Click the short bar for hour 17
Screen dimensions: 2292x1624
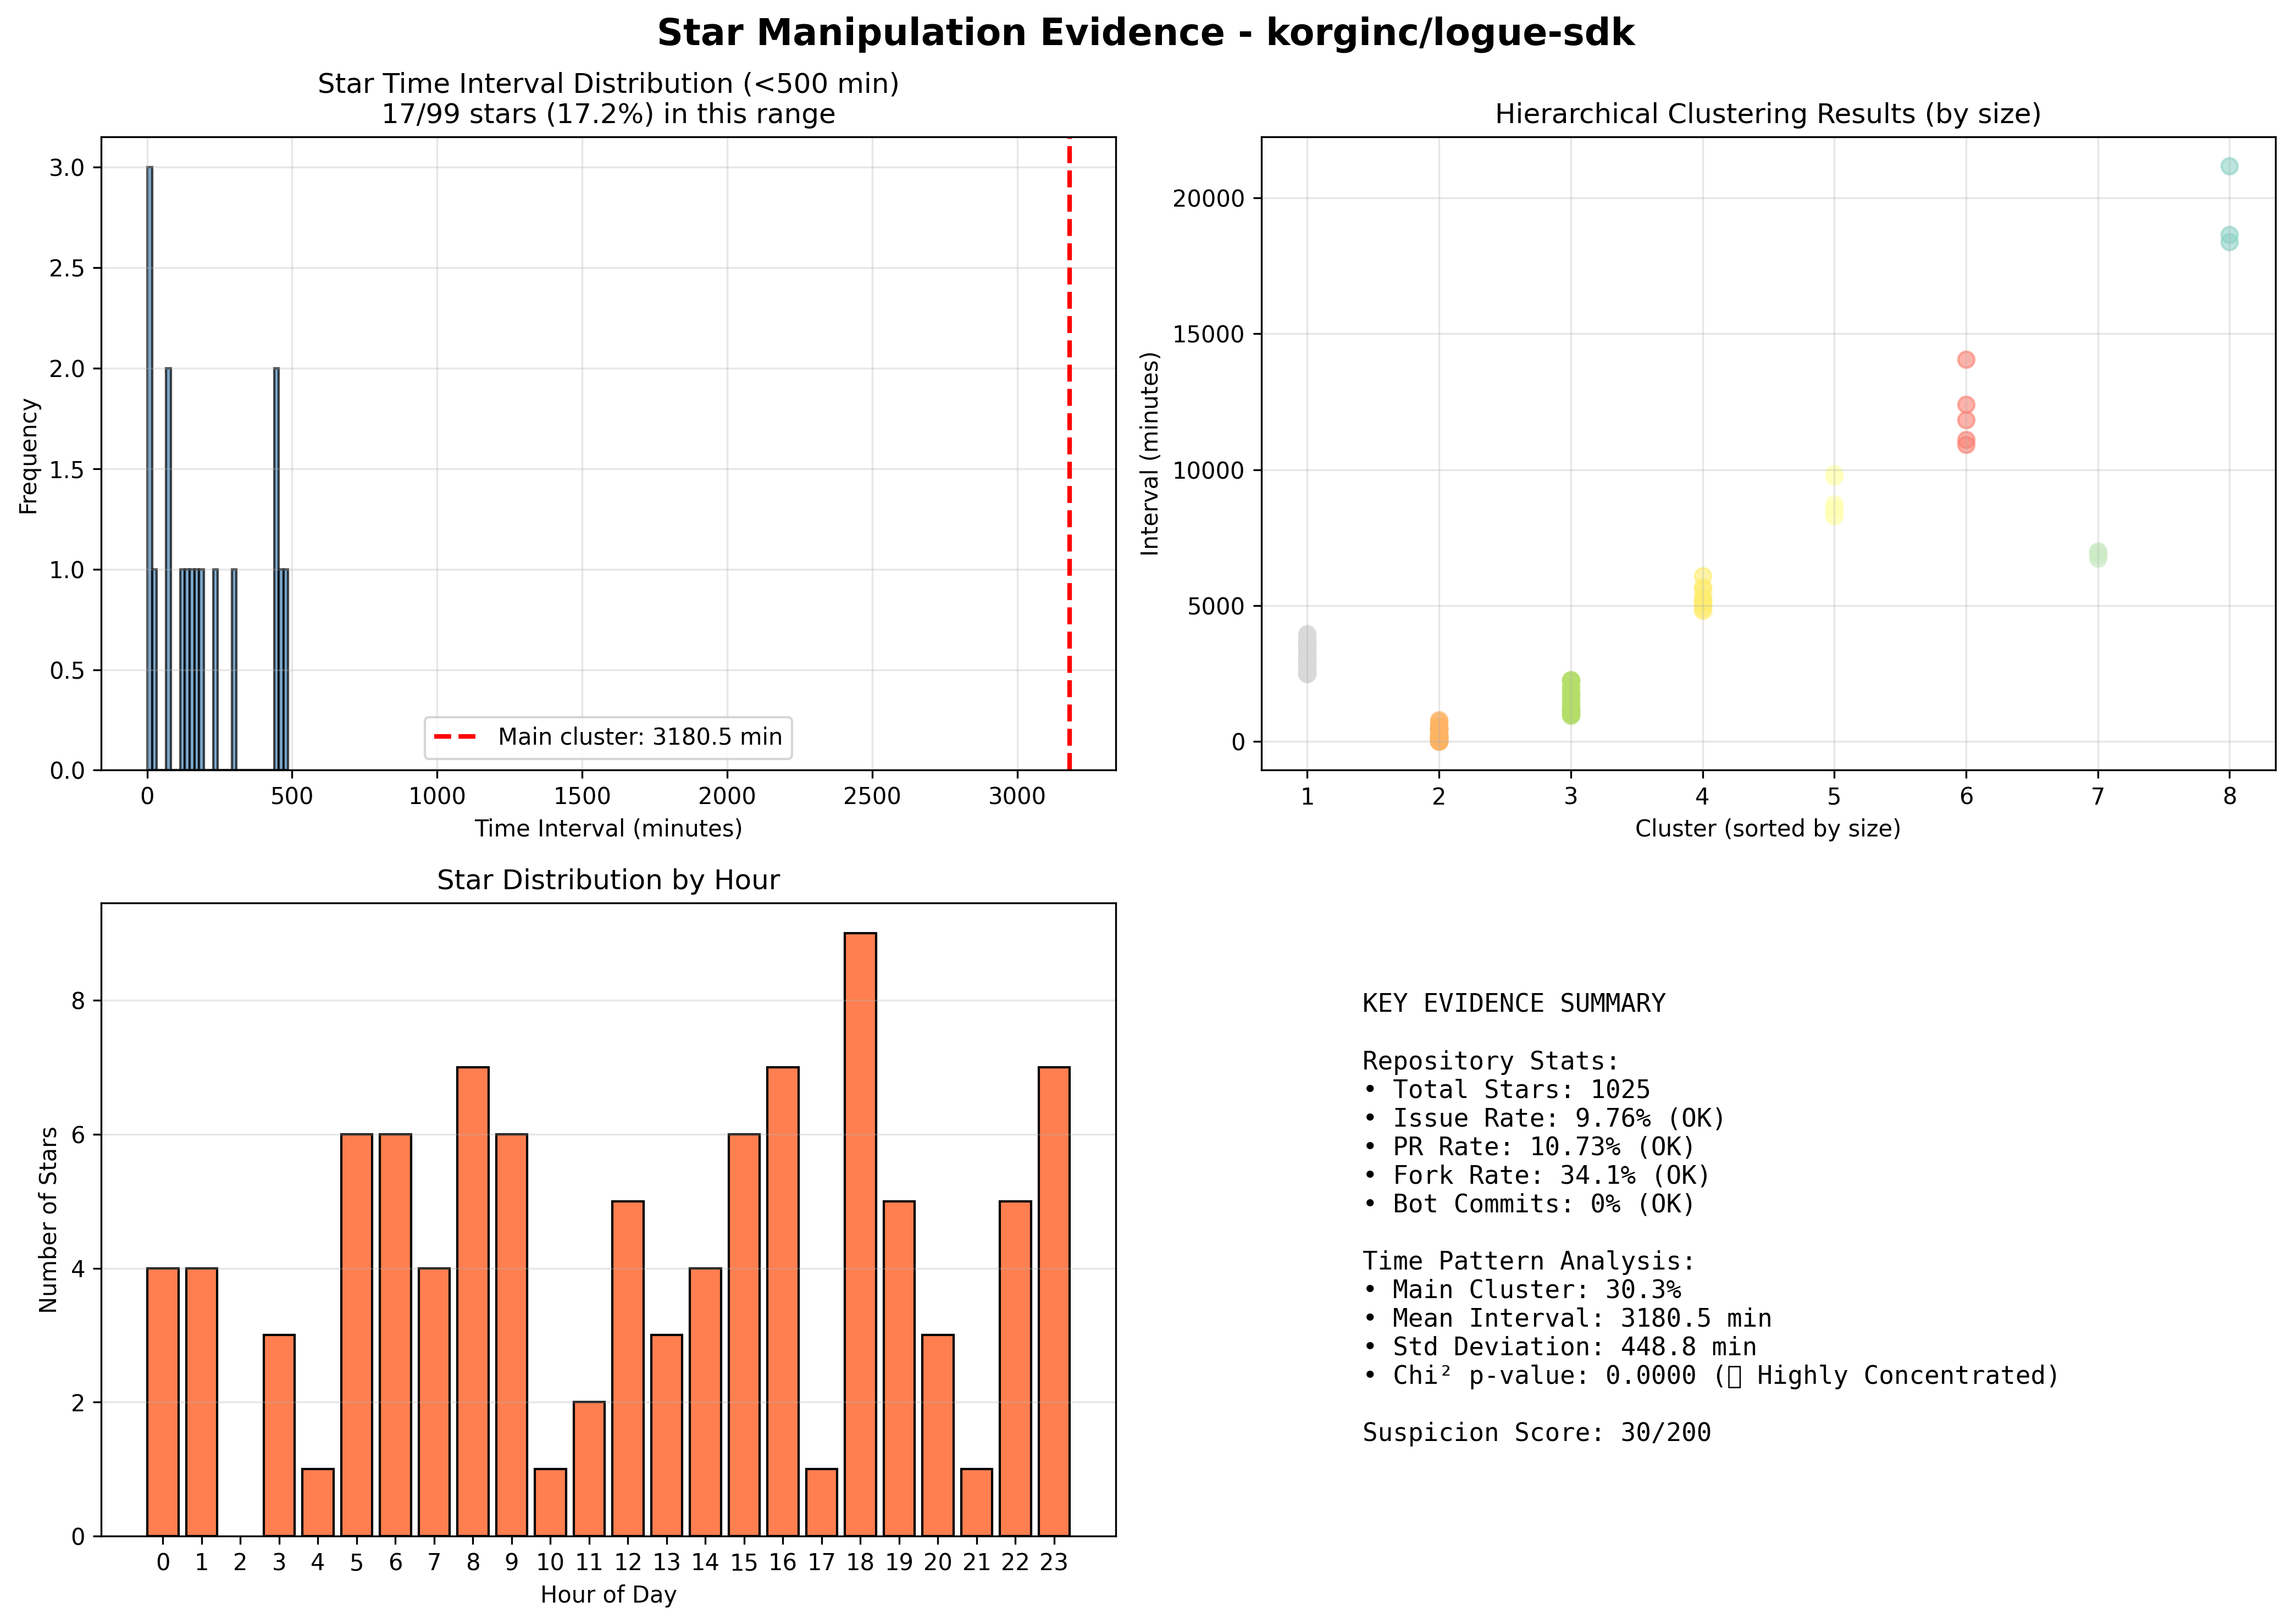click(821, 1502)
